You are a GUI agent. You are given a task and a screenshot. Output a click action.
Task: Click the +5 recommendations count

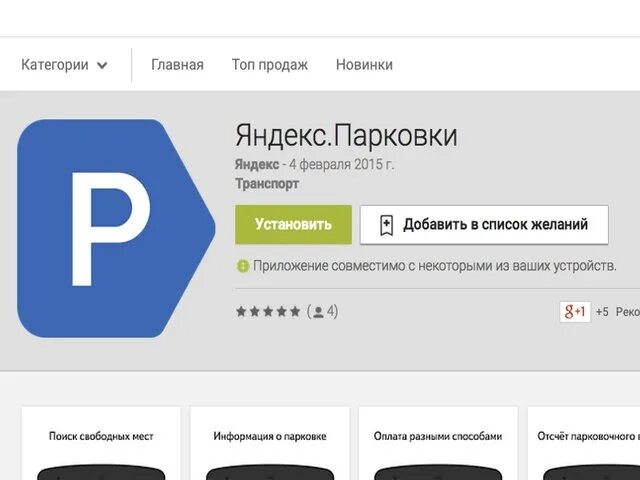(x=602, y=312)
